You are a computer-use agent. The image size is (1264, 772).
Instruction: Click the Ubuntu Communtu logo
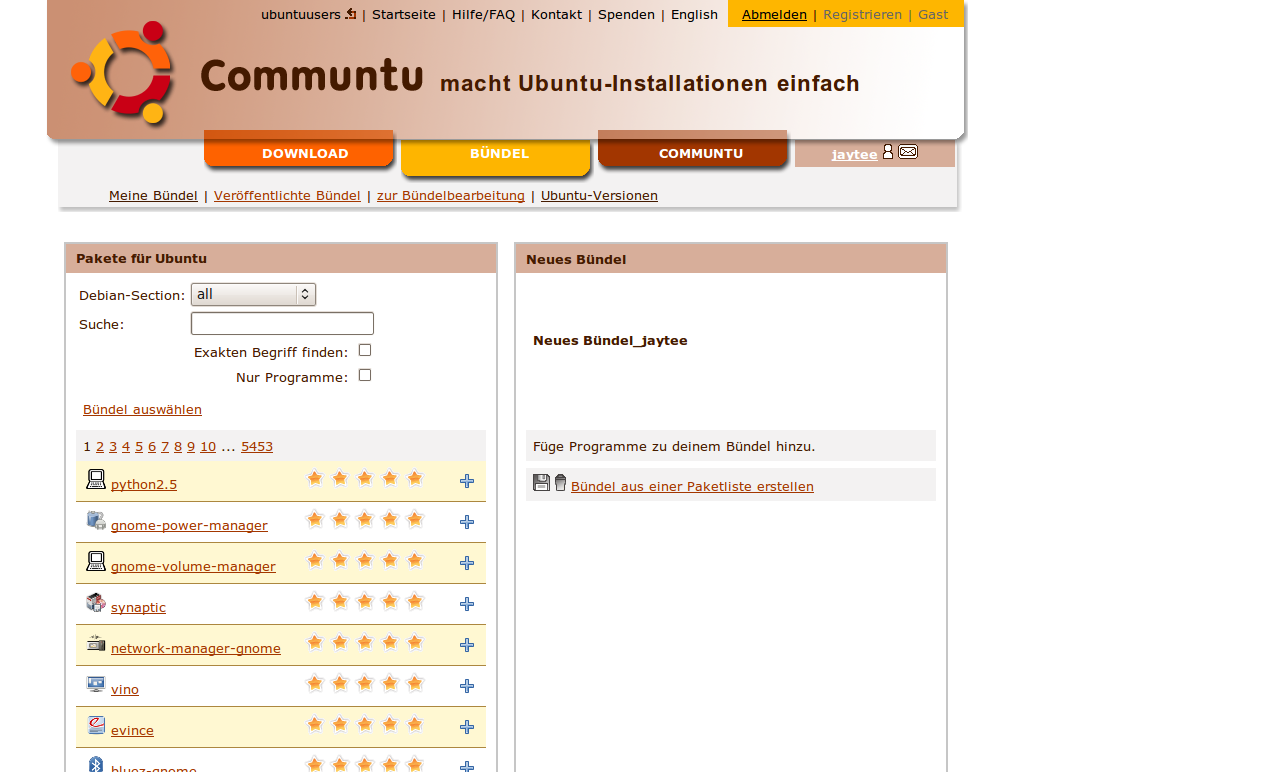coord(124,73)
